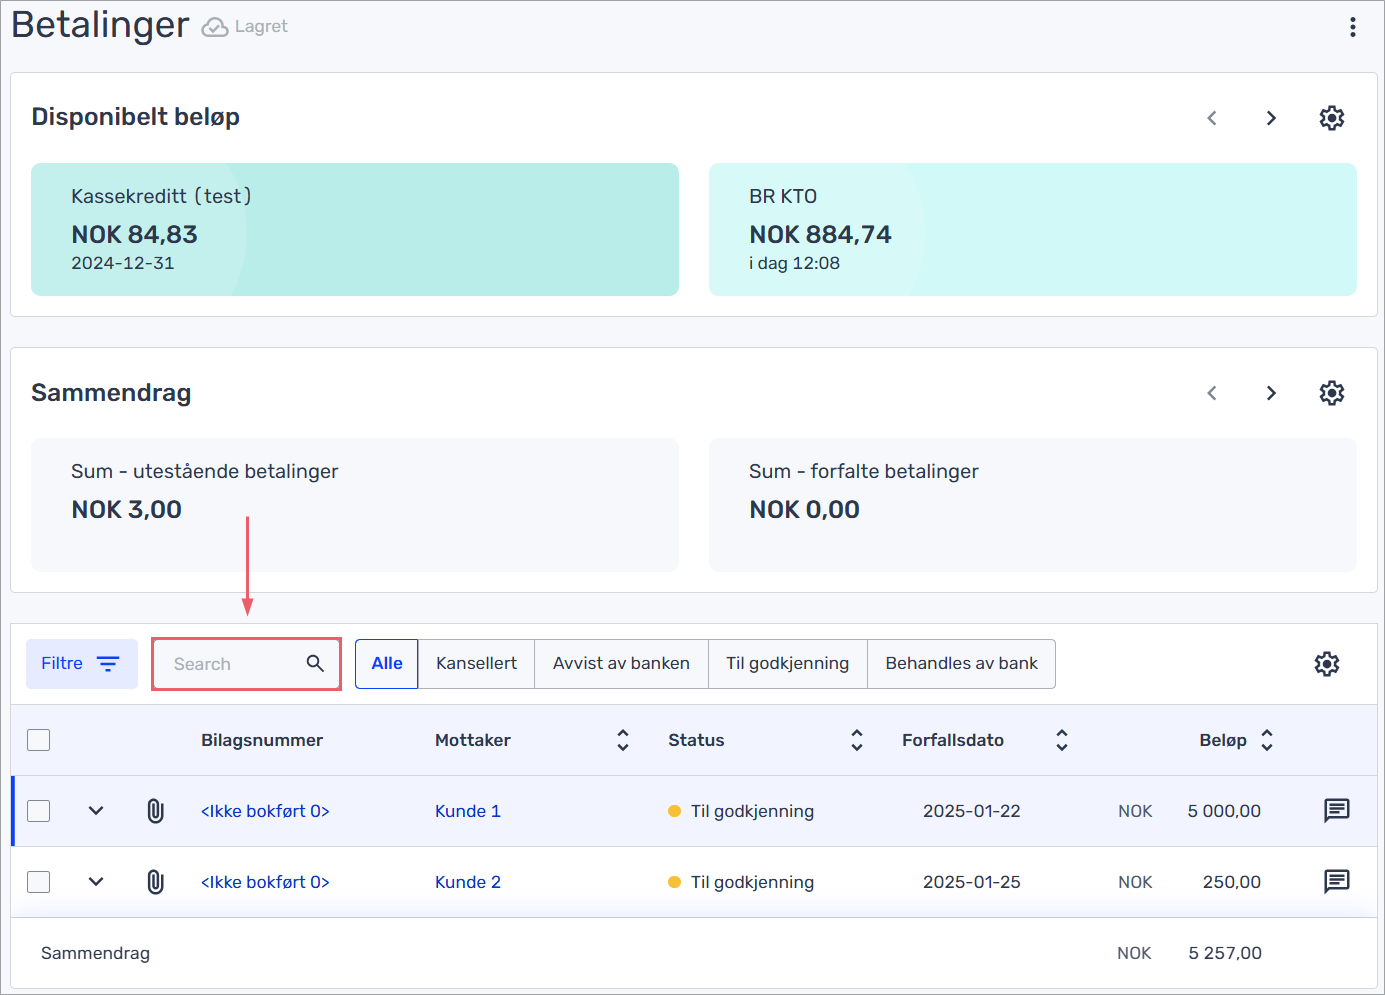Click the total 5 257,00 in summary row

click(1225, 953)
